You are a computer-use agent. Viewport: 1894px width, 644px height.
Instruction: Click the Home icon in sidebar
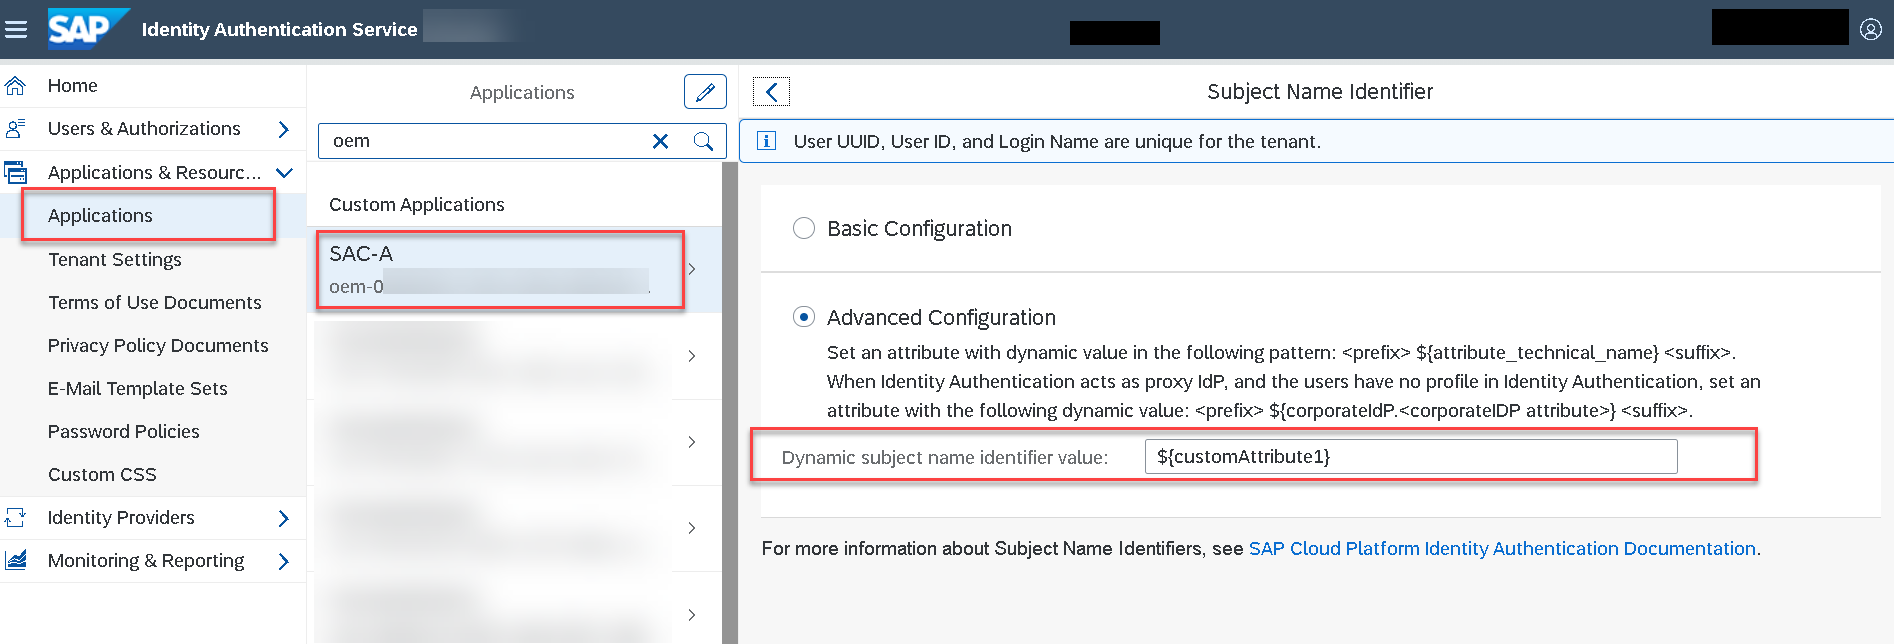click(15, 85)
